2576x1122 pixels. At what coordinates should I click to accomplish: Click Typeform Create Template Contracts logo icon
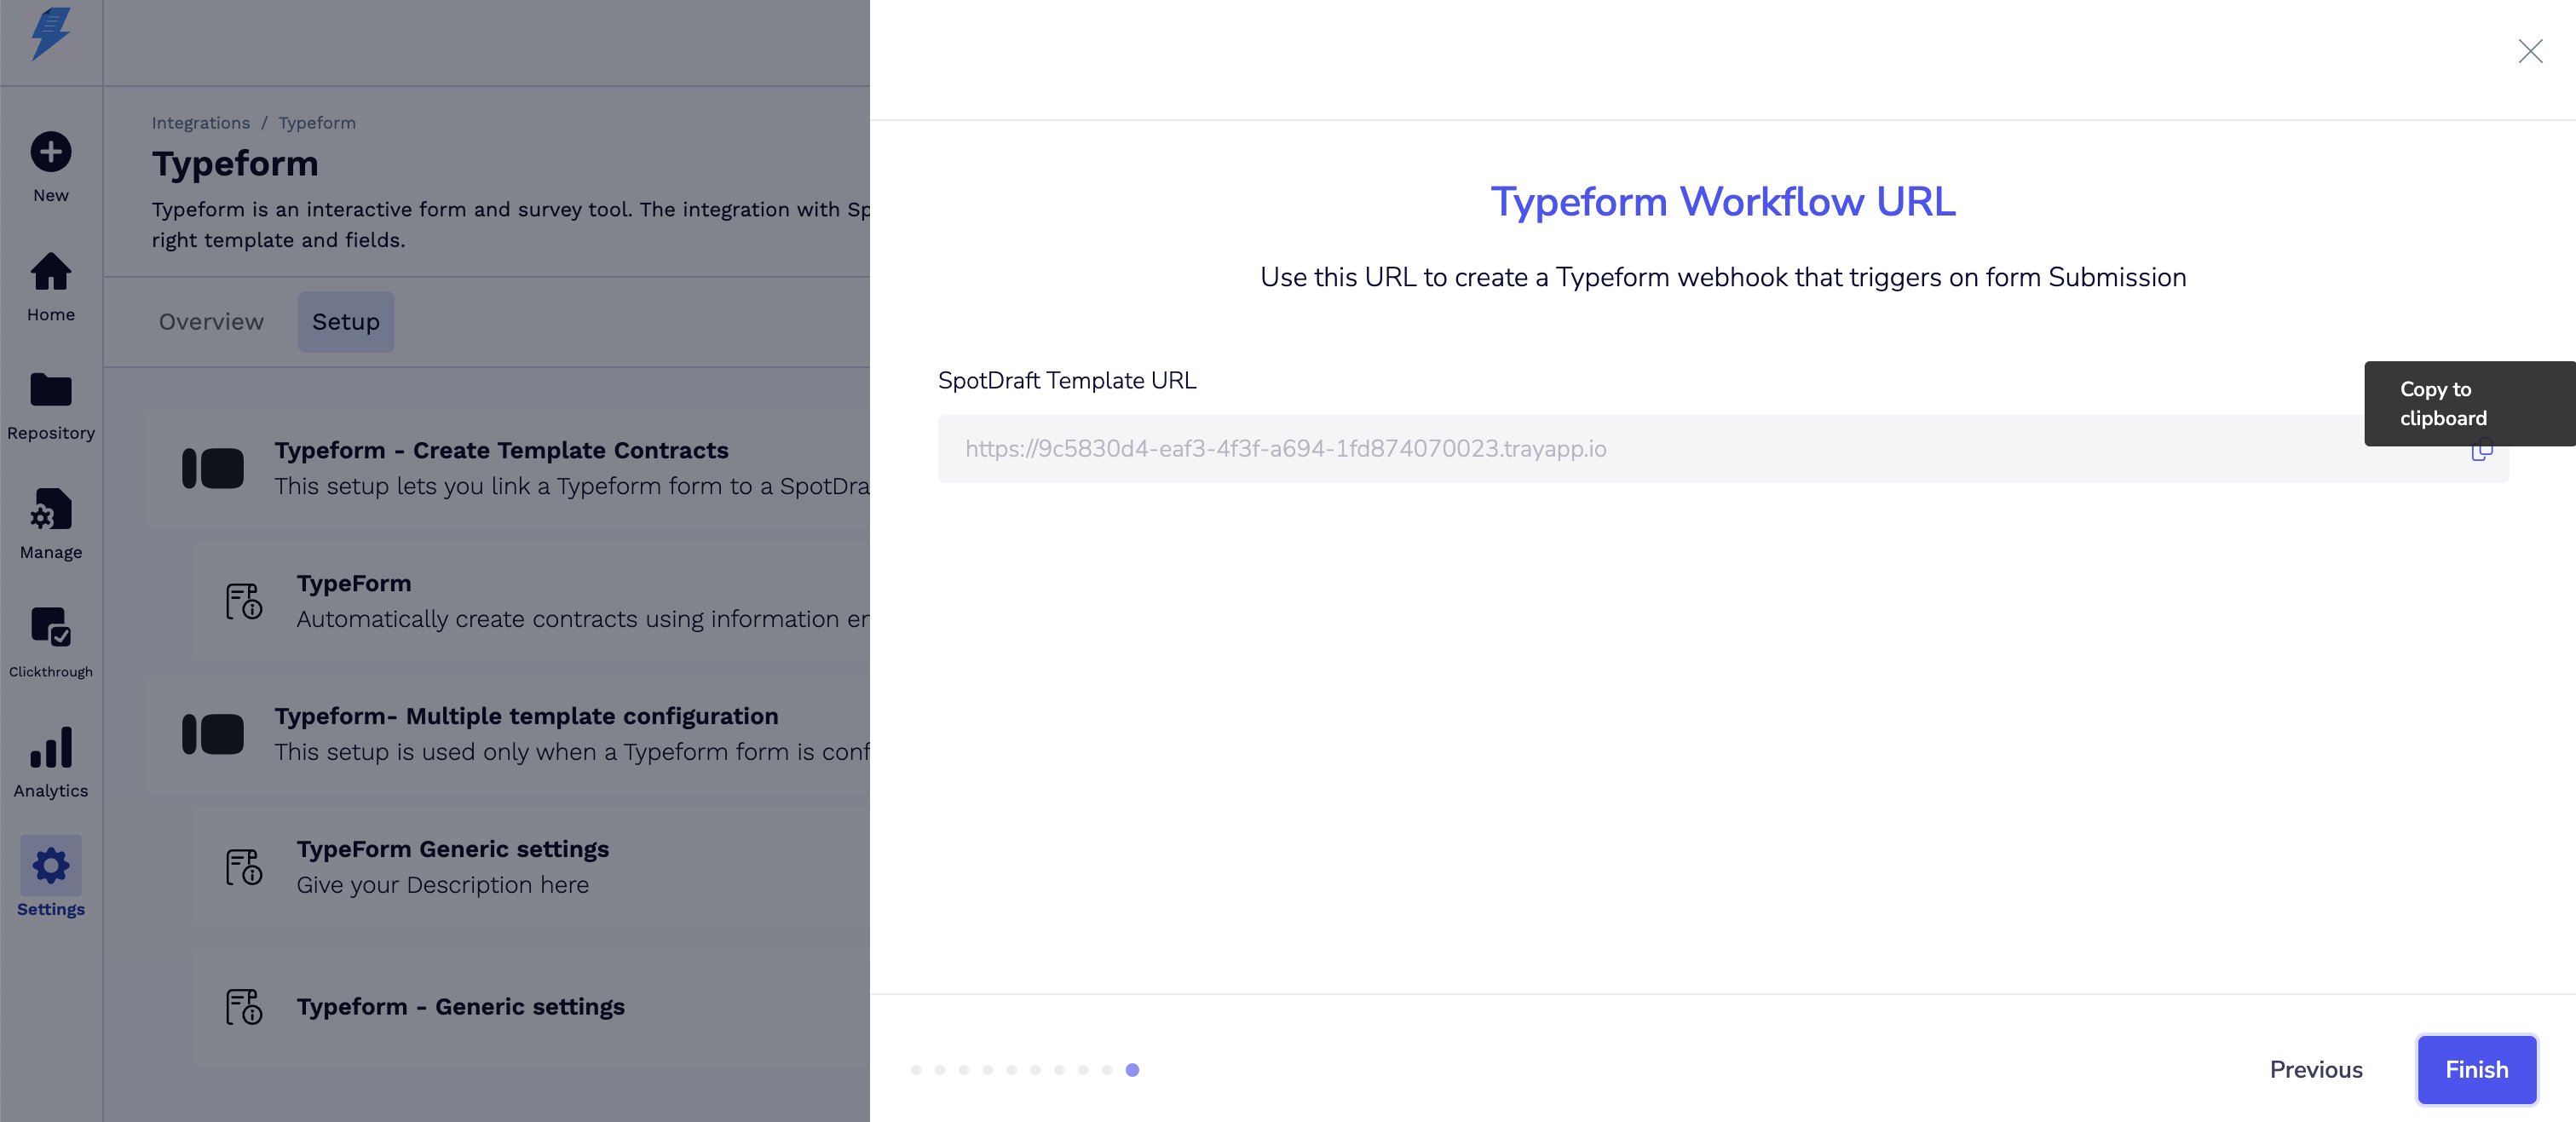click(213, 468)
